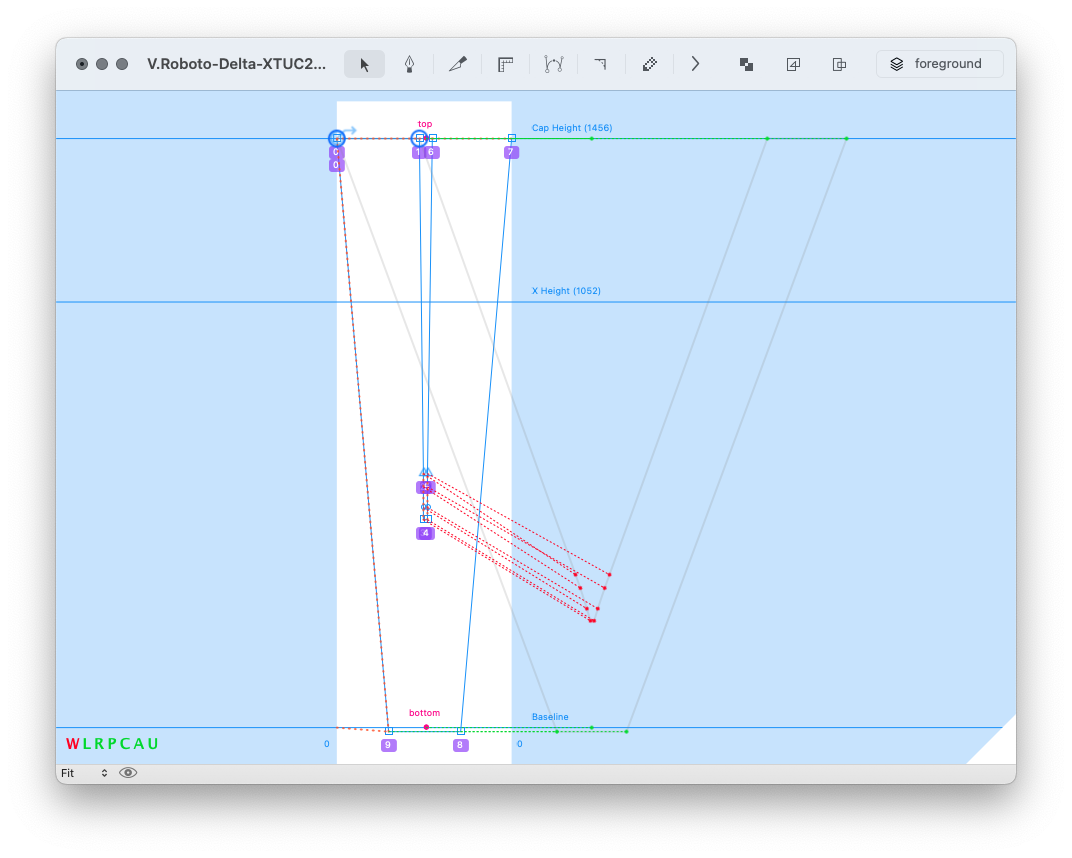This screenshot has width=1072, height=858.
Task: Click the bottom anchor point
Action: tap(426, 727)
